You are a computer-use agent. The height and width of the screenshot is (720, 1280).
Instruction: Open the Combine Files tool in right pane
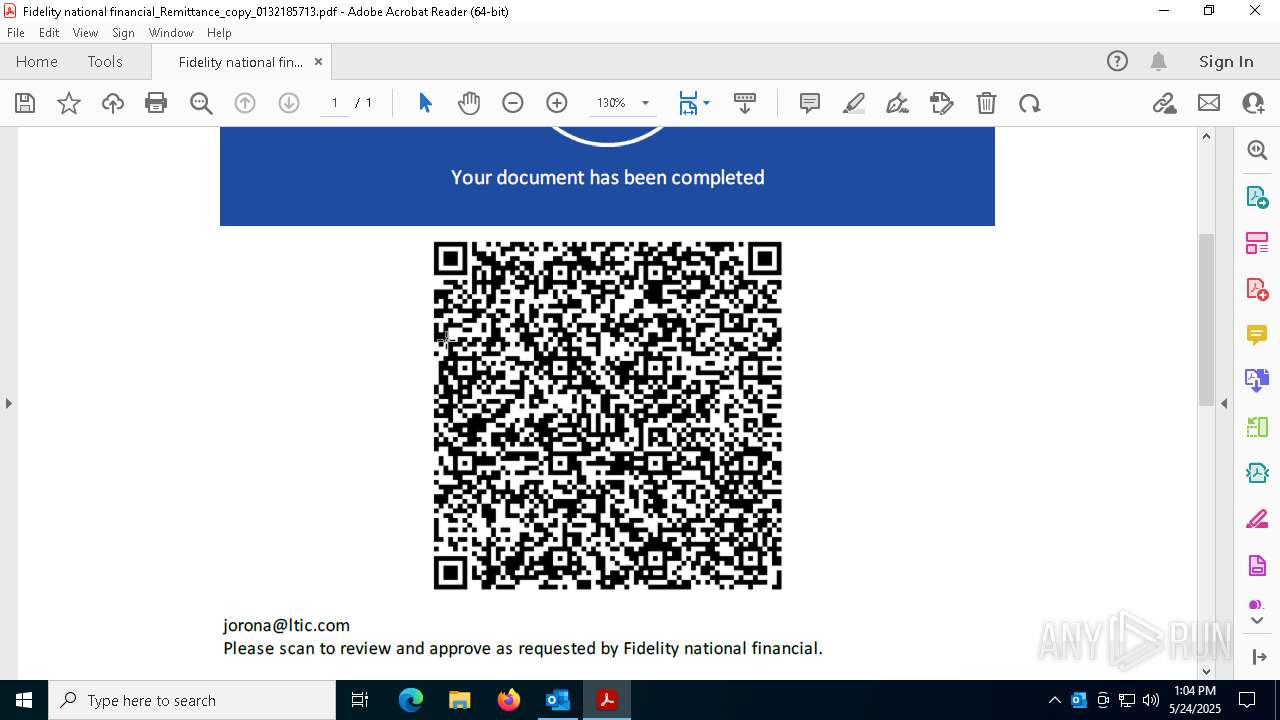pos(1257,381)
